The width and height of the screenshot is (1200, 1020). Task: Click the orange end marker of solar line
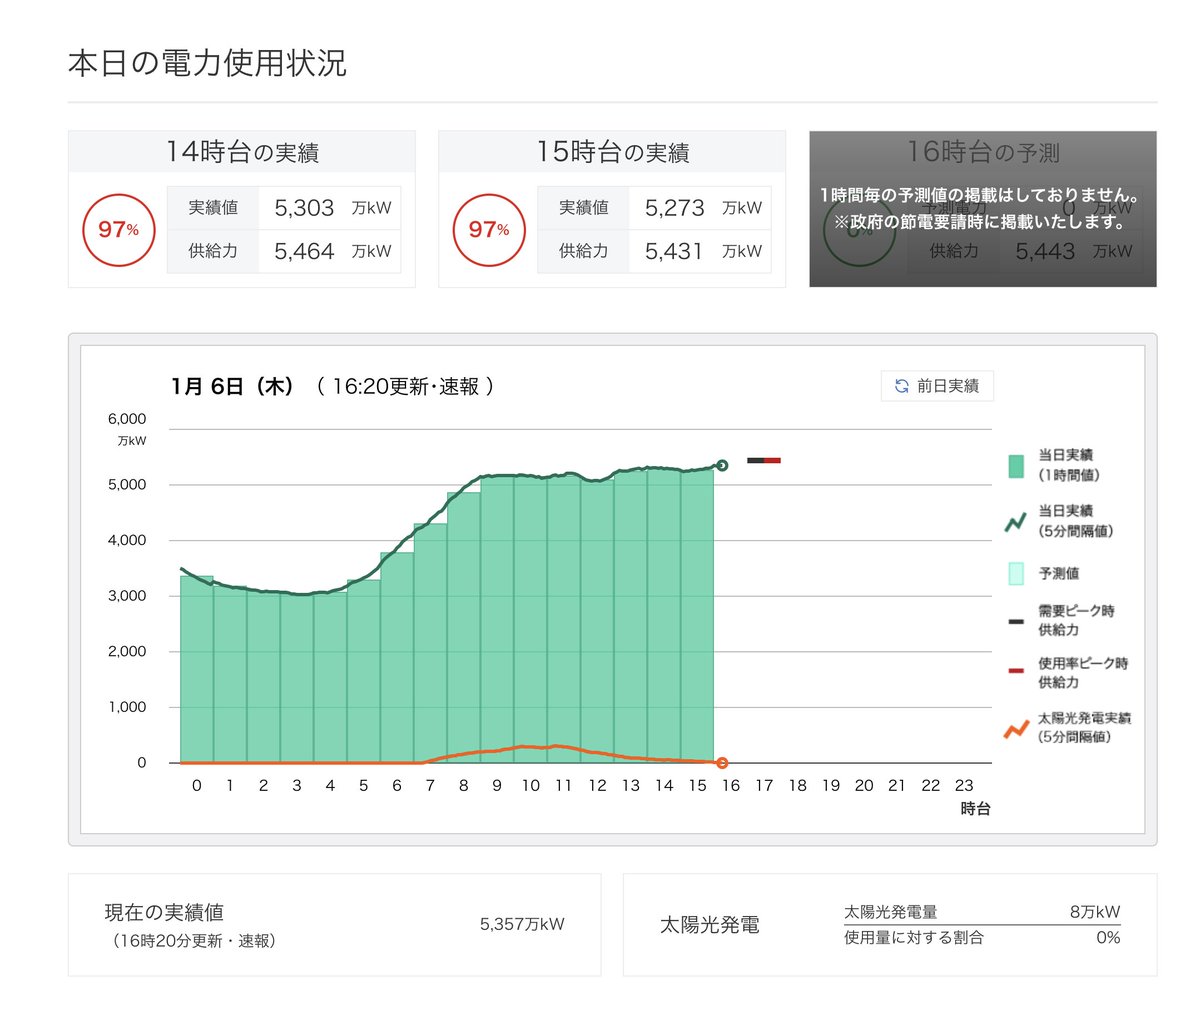(722, 763)
